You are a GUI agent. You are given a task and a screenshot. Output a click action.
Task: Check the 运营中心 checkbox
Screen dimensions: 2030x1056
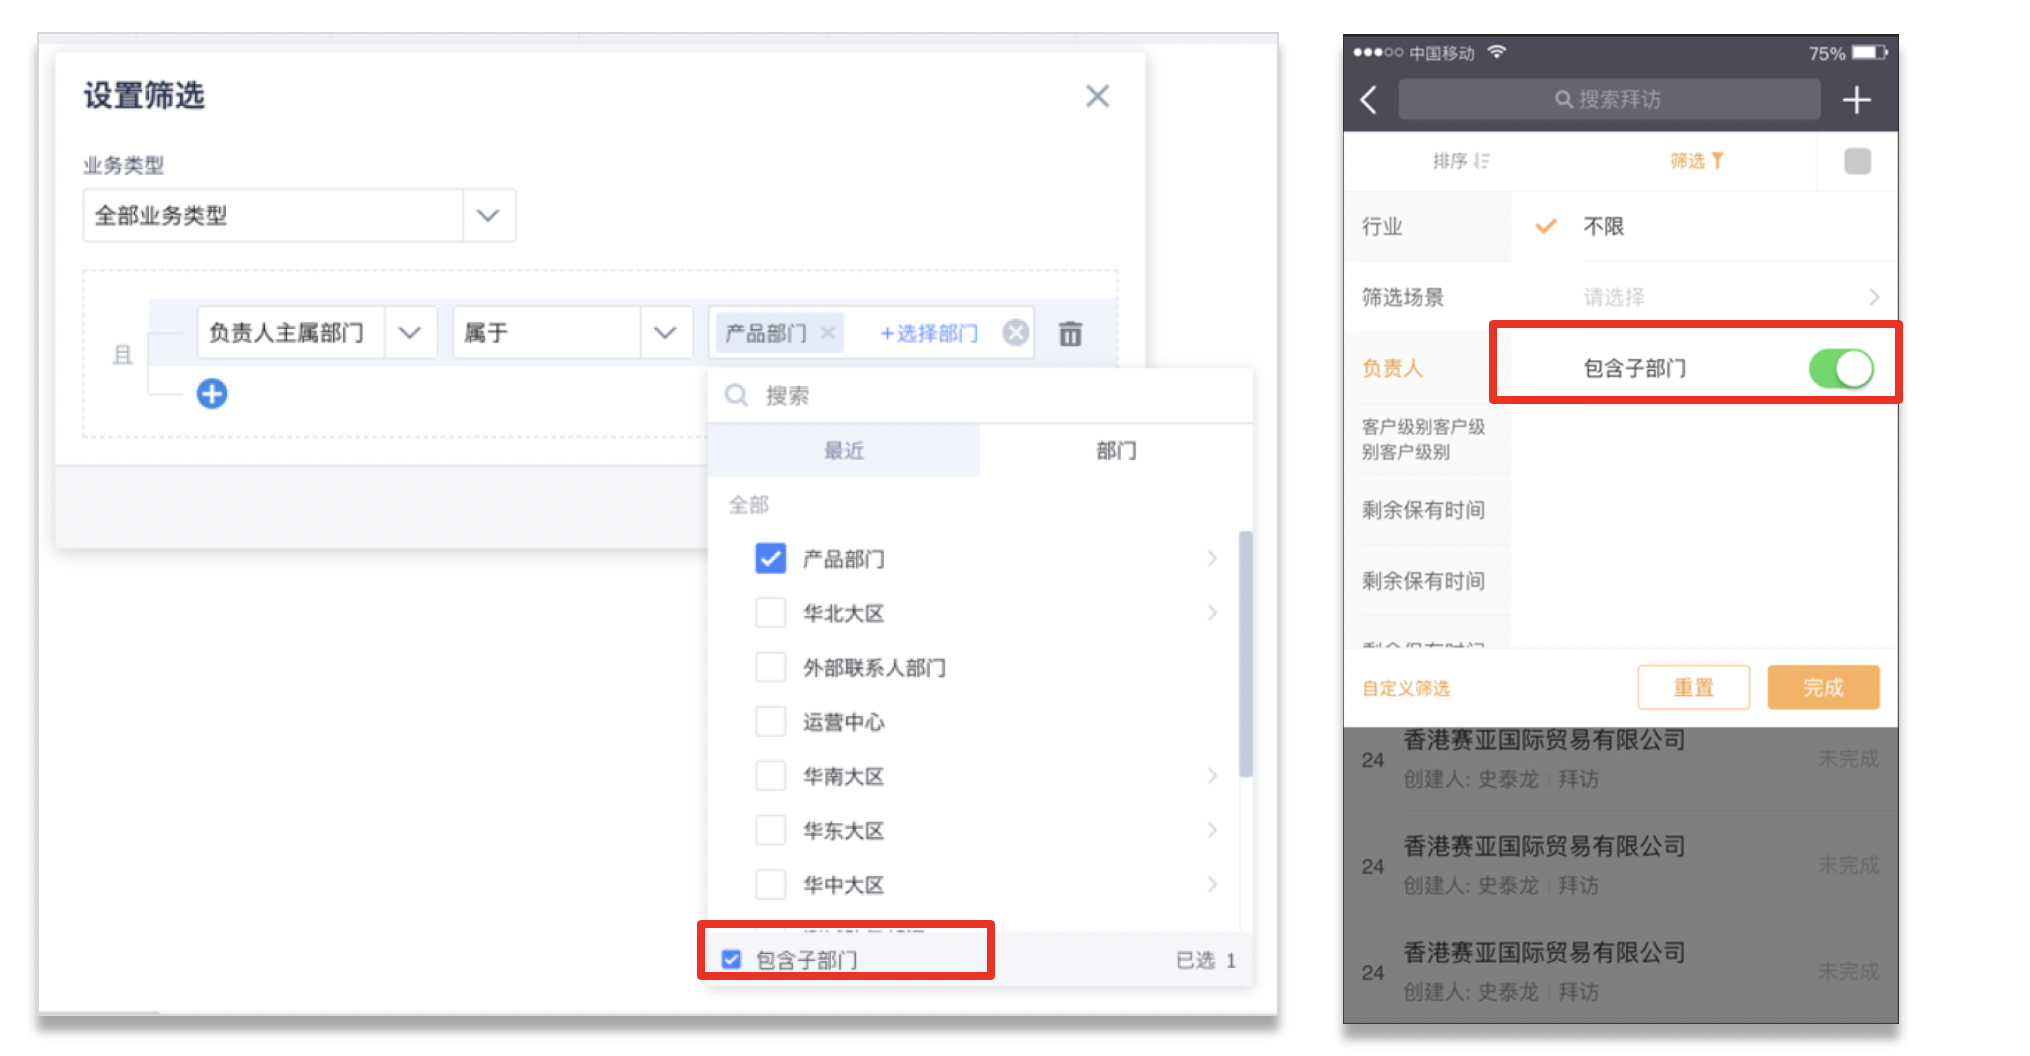(770, 721)
